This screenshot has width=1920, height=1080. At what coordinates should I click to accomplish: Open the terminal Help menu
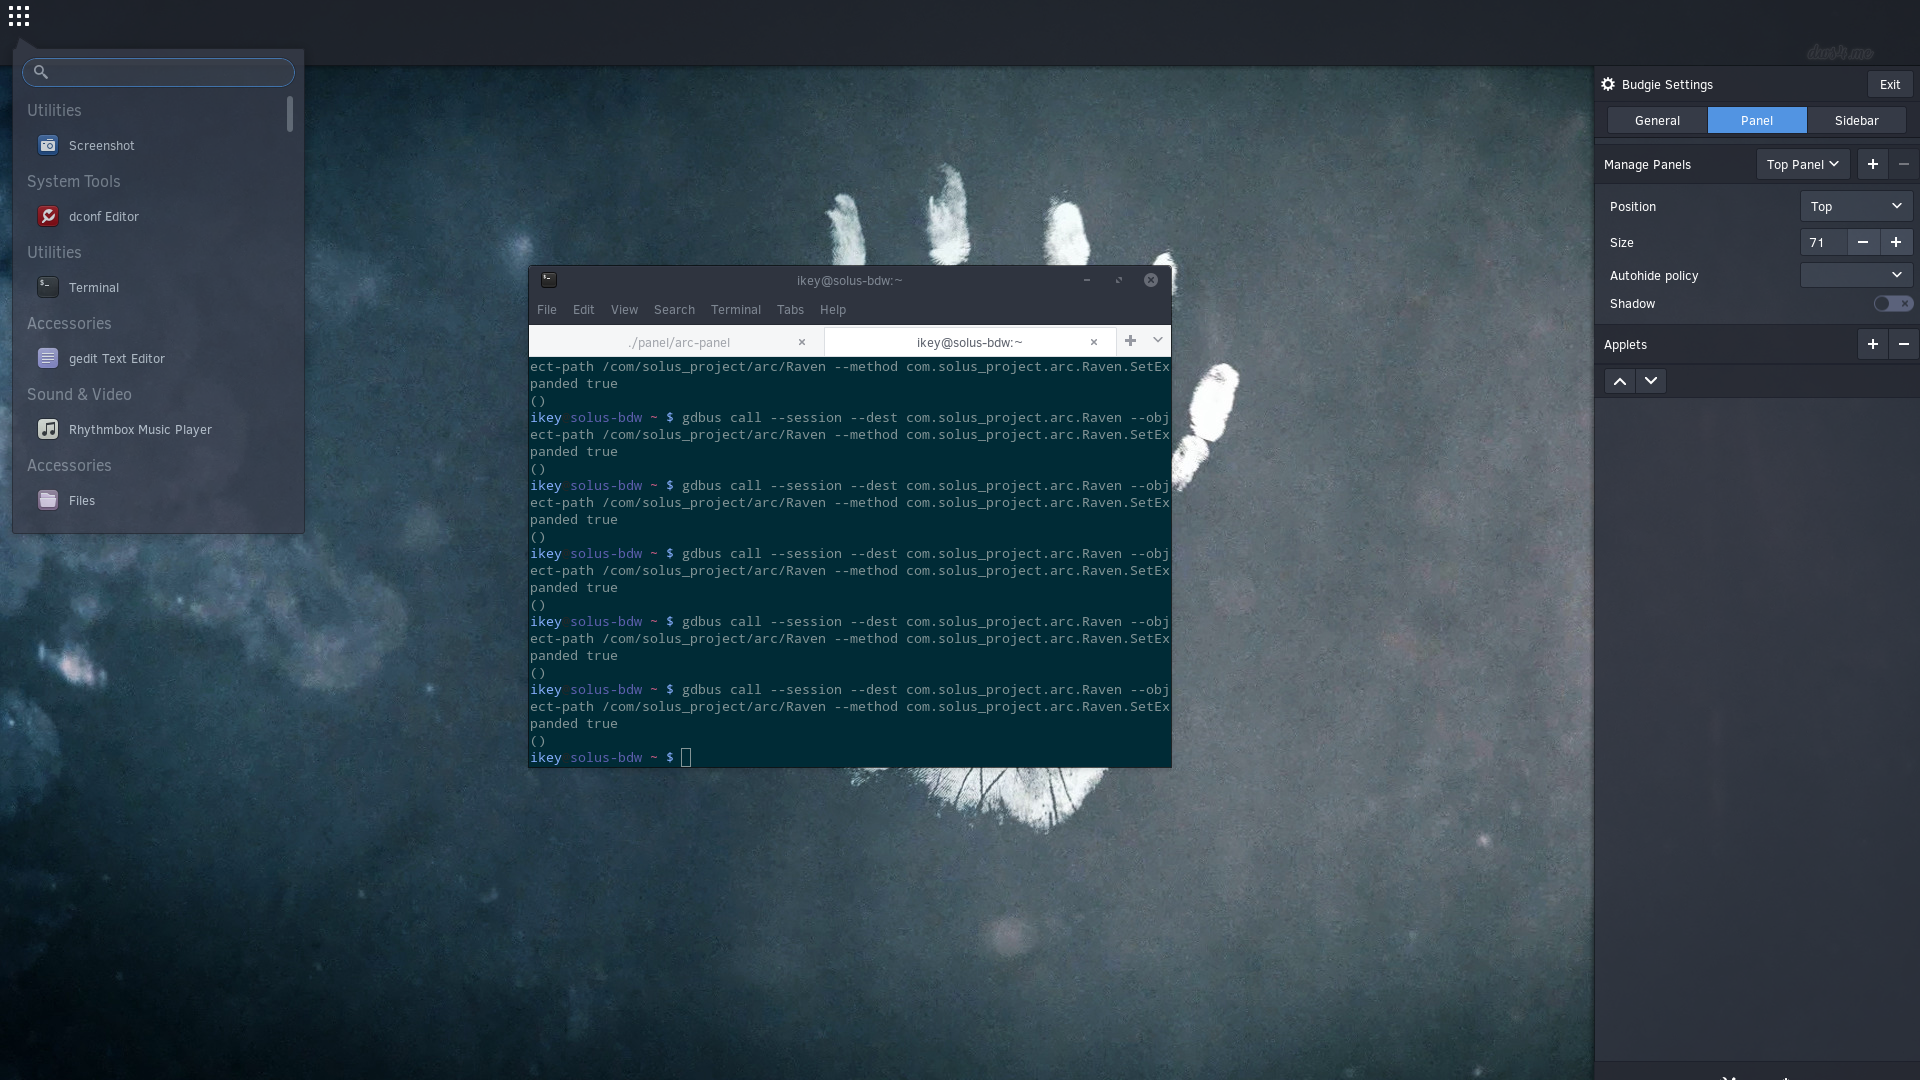pyautogui.click(x=833, y=310)
